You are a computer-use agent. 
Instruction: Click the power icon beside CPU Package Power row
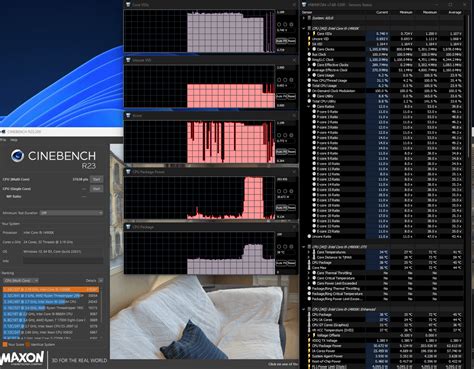click(309, 346)
